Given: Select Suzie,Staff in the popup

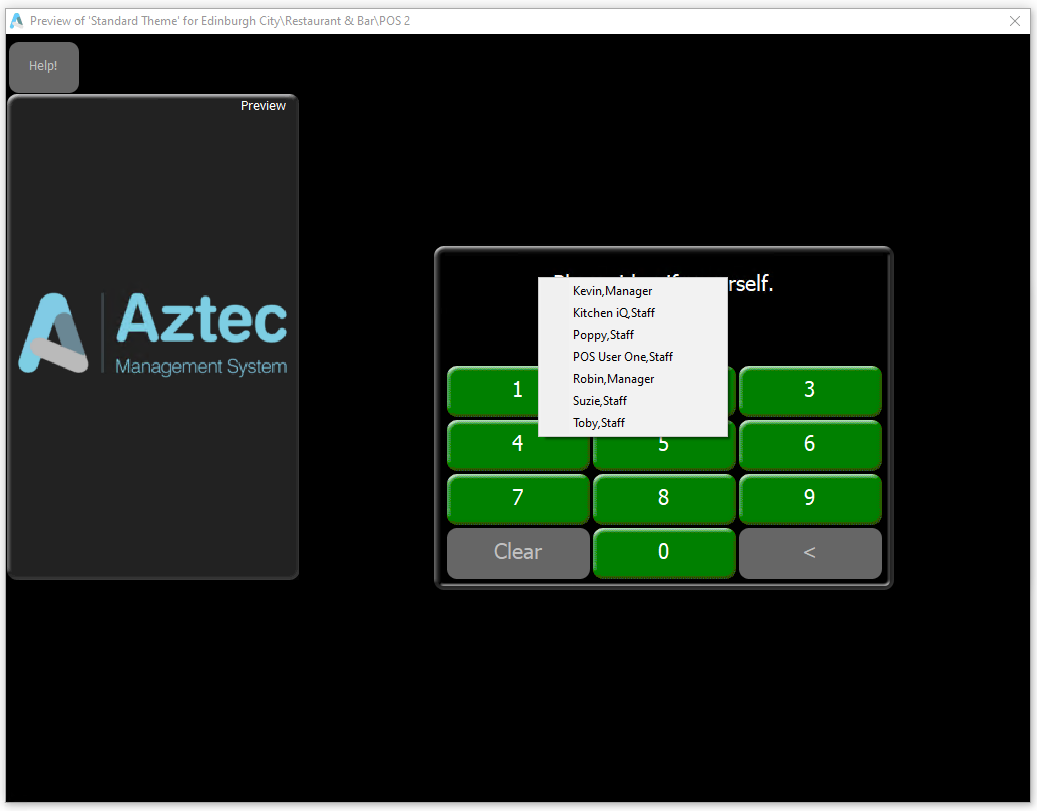Looking at the screenshot, I should point(600,401).
